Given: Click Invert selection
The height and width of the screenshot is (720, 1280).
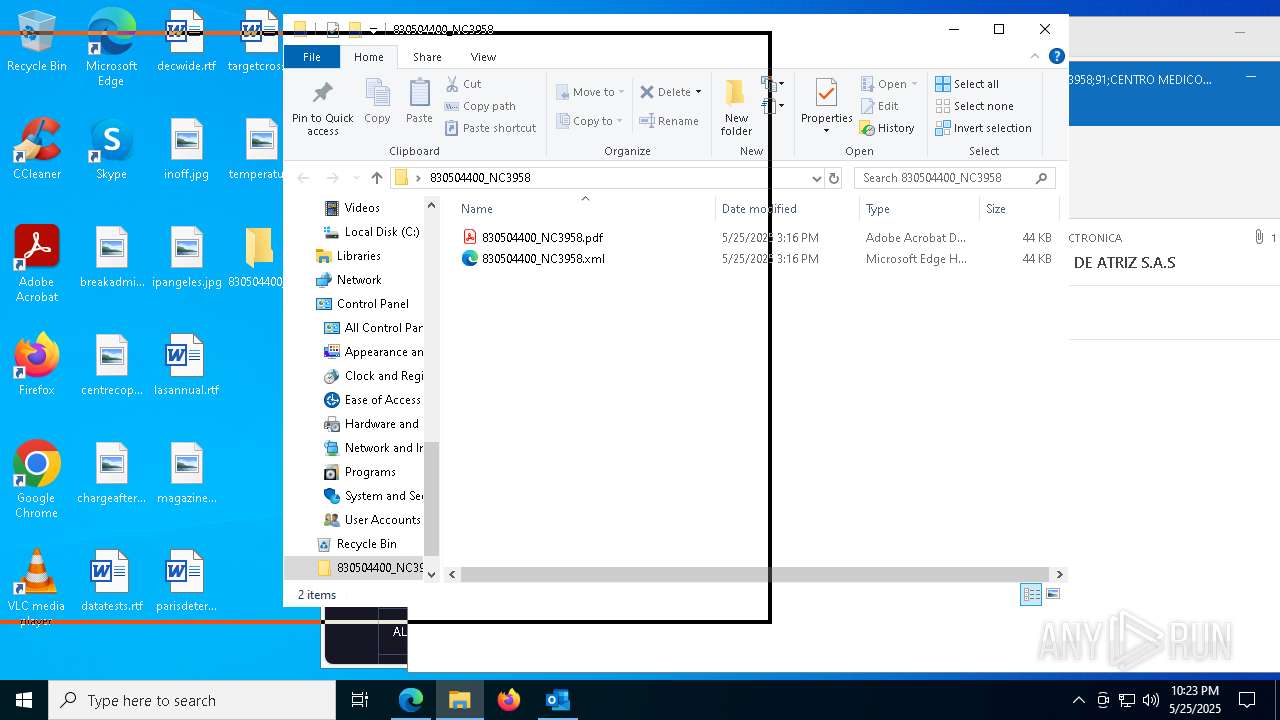Looking at the screenshot, I should [x=983, y=128].
